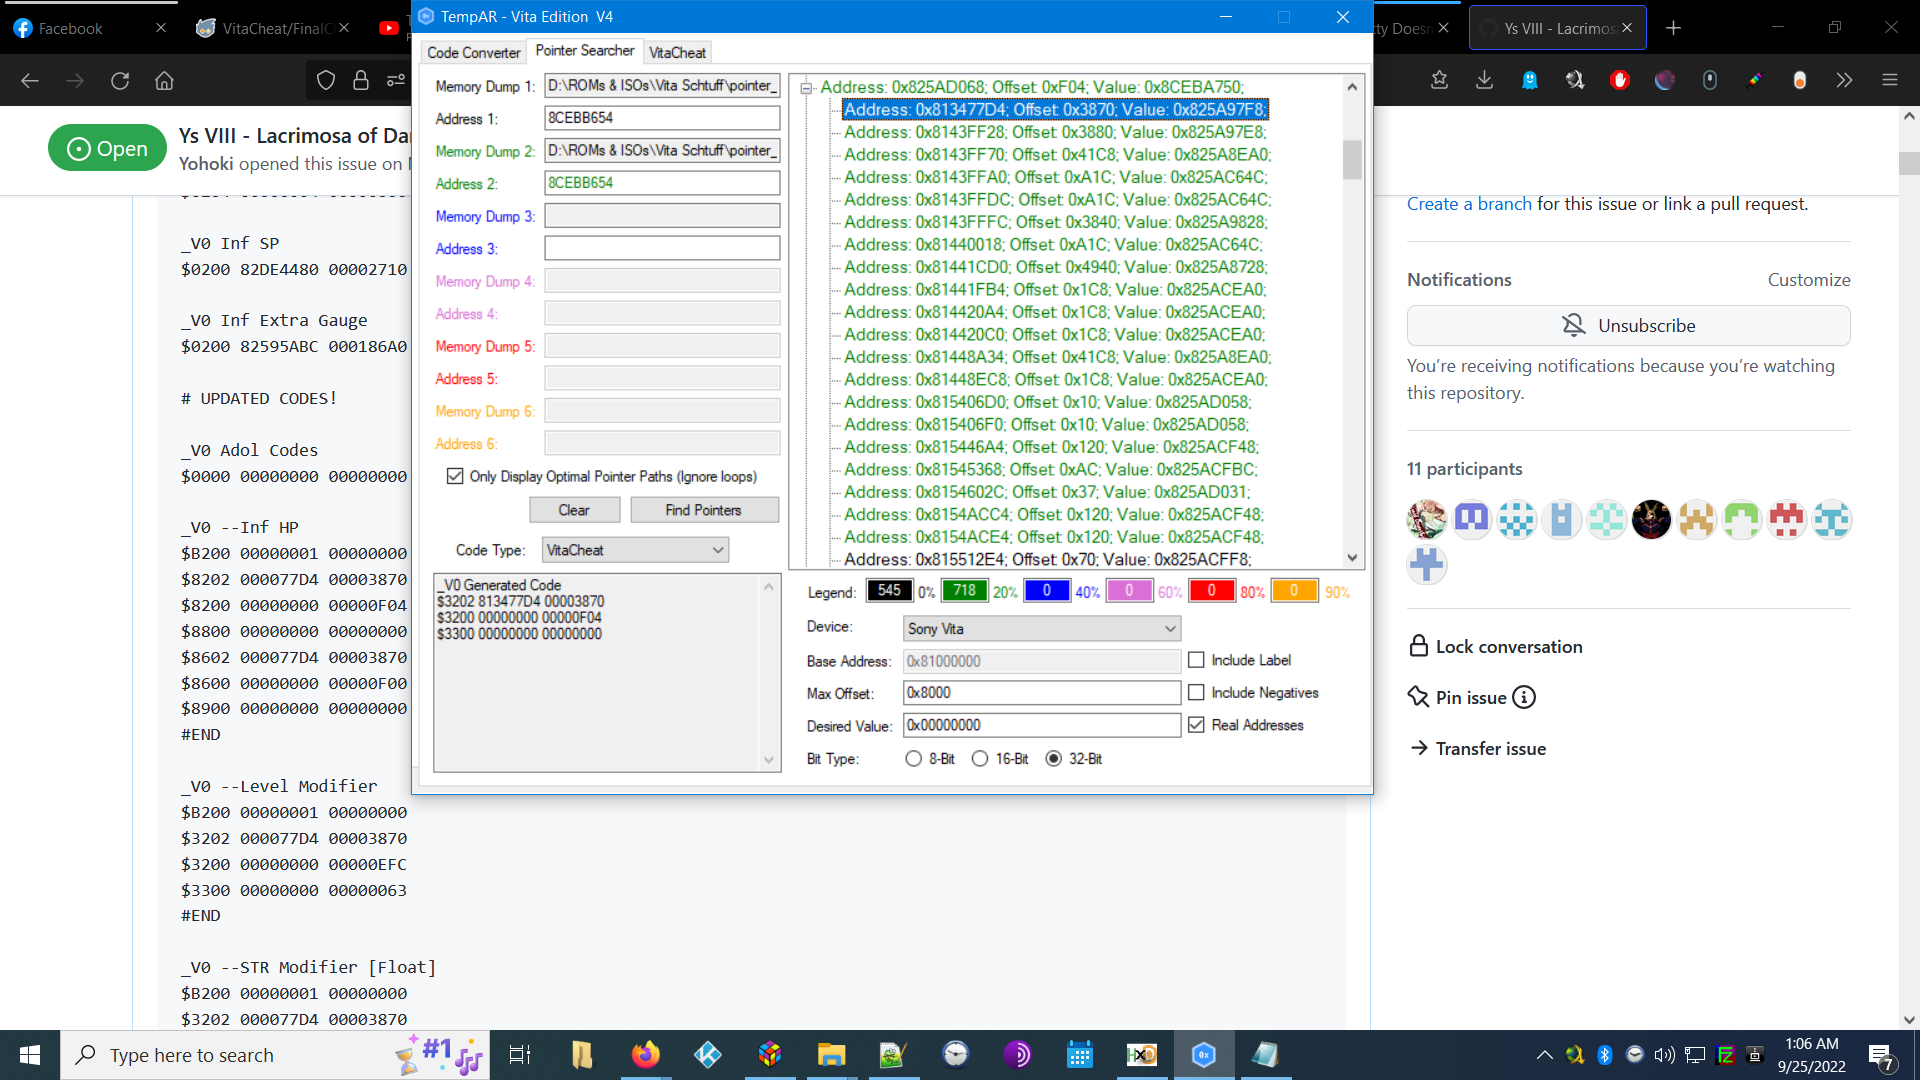This screenshot has width=1920, height=1080.
Task: Switch to the Facebook browser tab
Action: pyautogui.click(x=90, y=28)
